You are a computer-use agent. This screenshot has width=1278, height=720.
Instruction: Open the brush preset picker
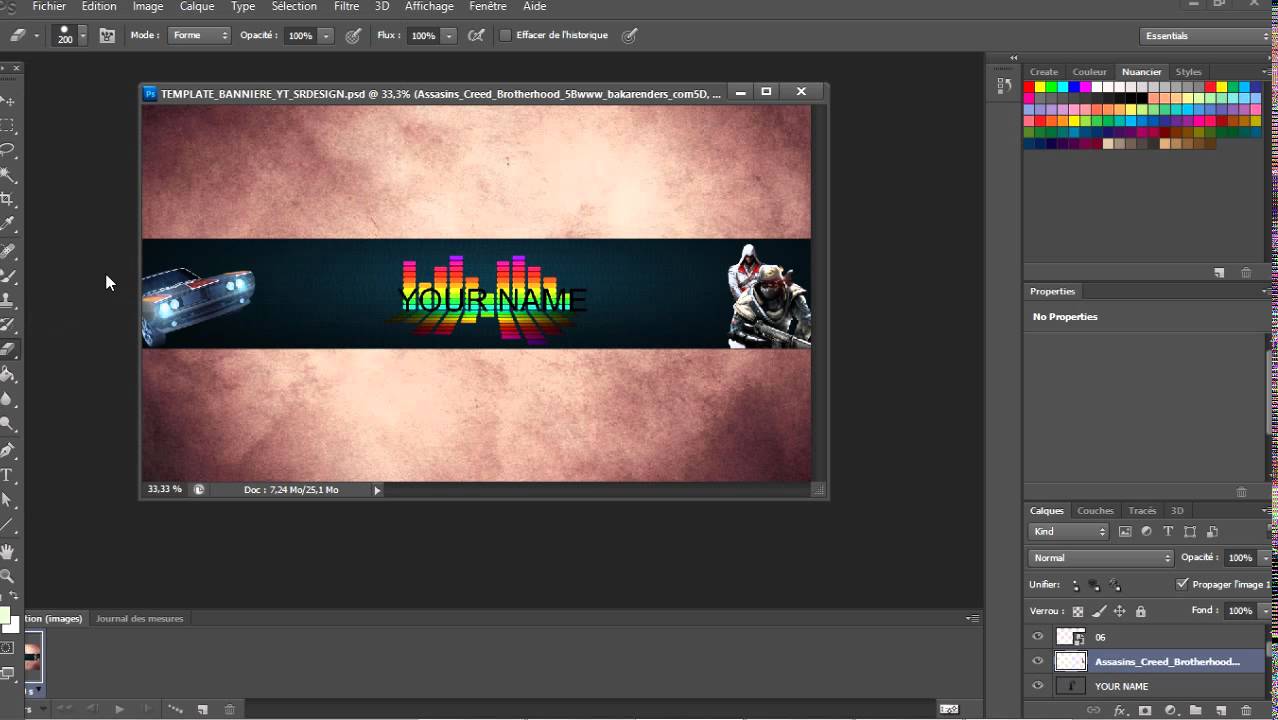83,35
